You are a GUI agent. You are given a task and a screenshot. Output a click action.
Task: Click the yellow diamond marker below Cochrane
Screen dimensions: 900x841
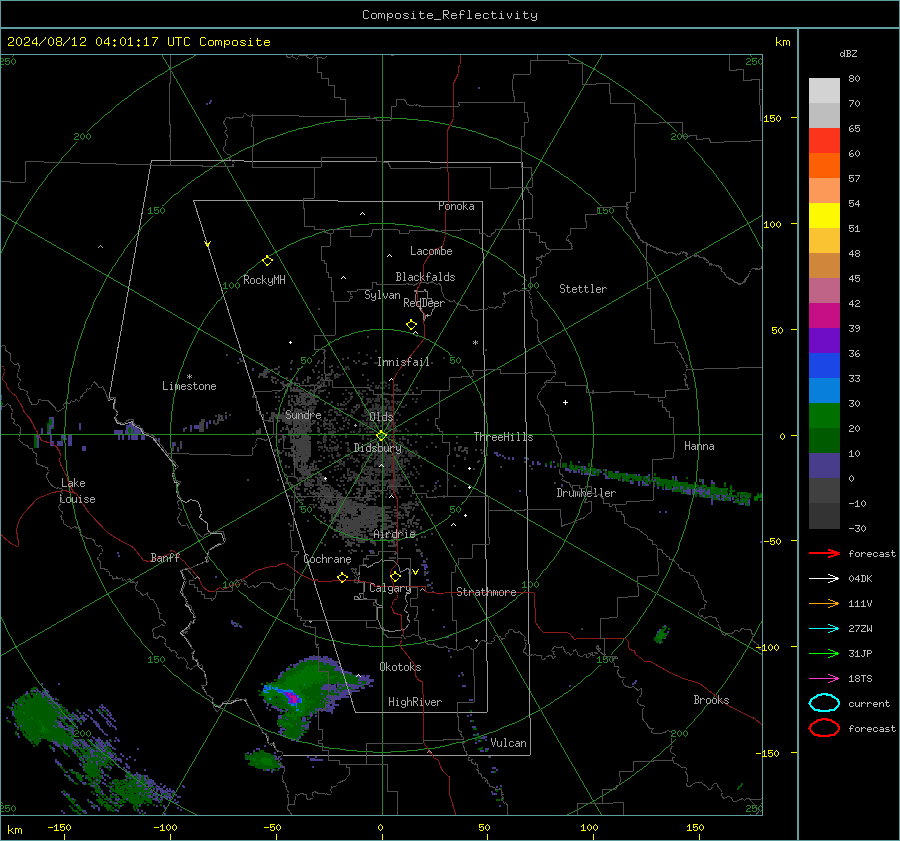tap(342, 577)
